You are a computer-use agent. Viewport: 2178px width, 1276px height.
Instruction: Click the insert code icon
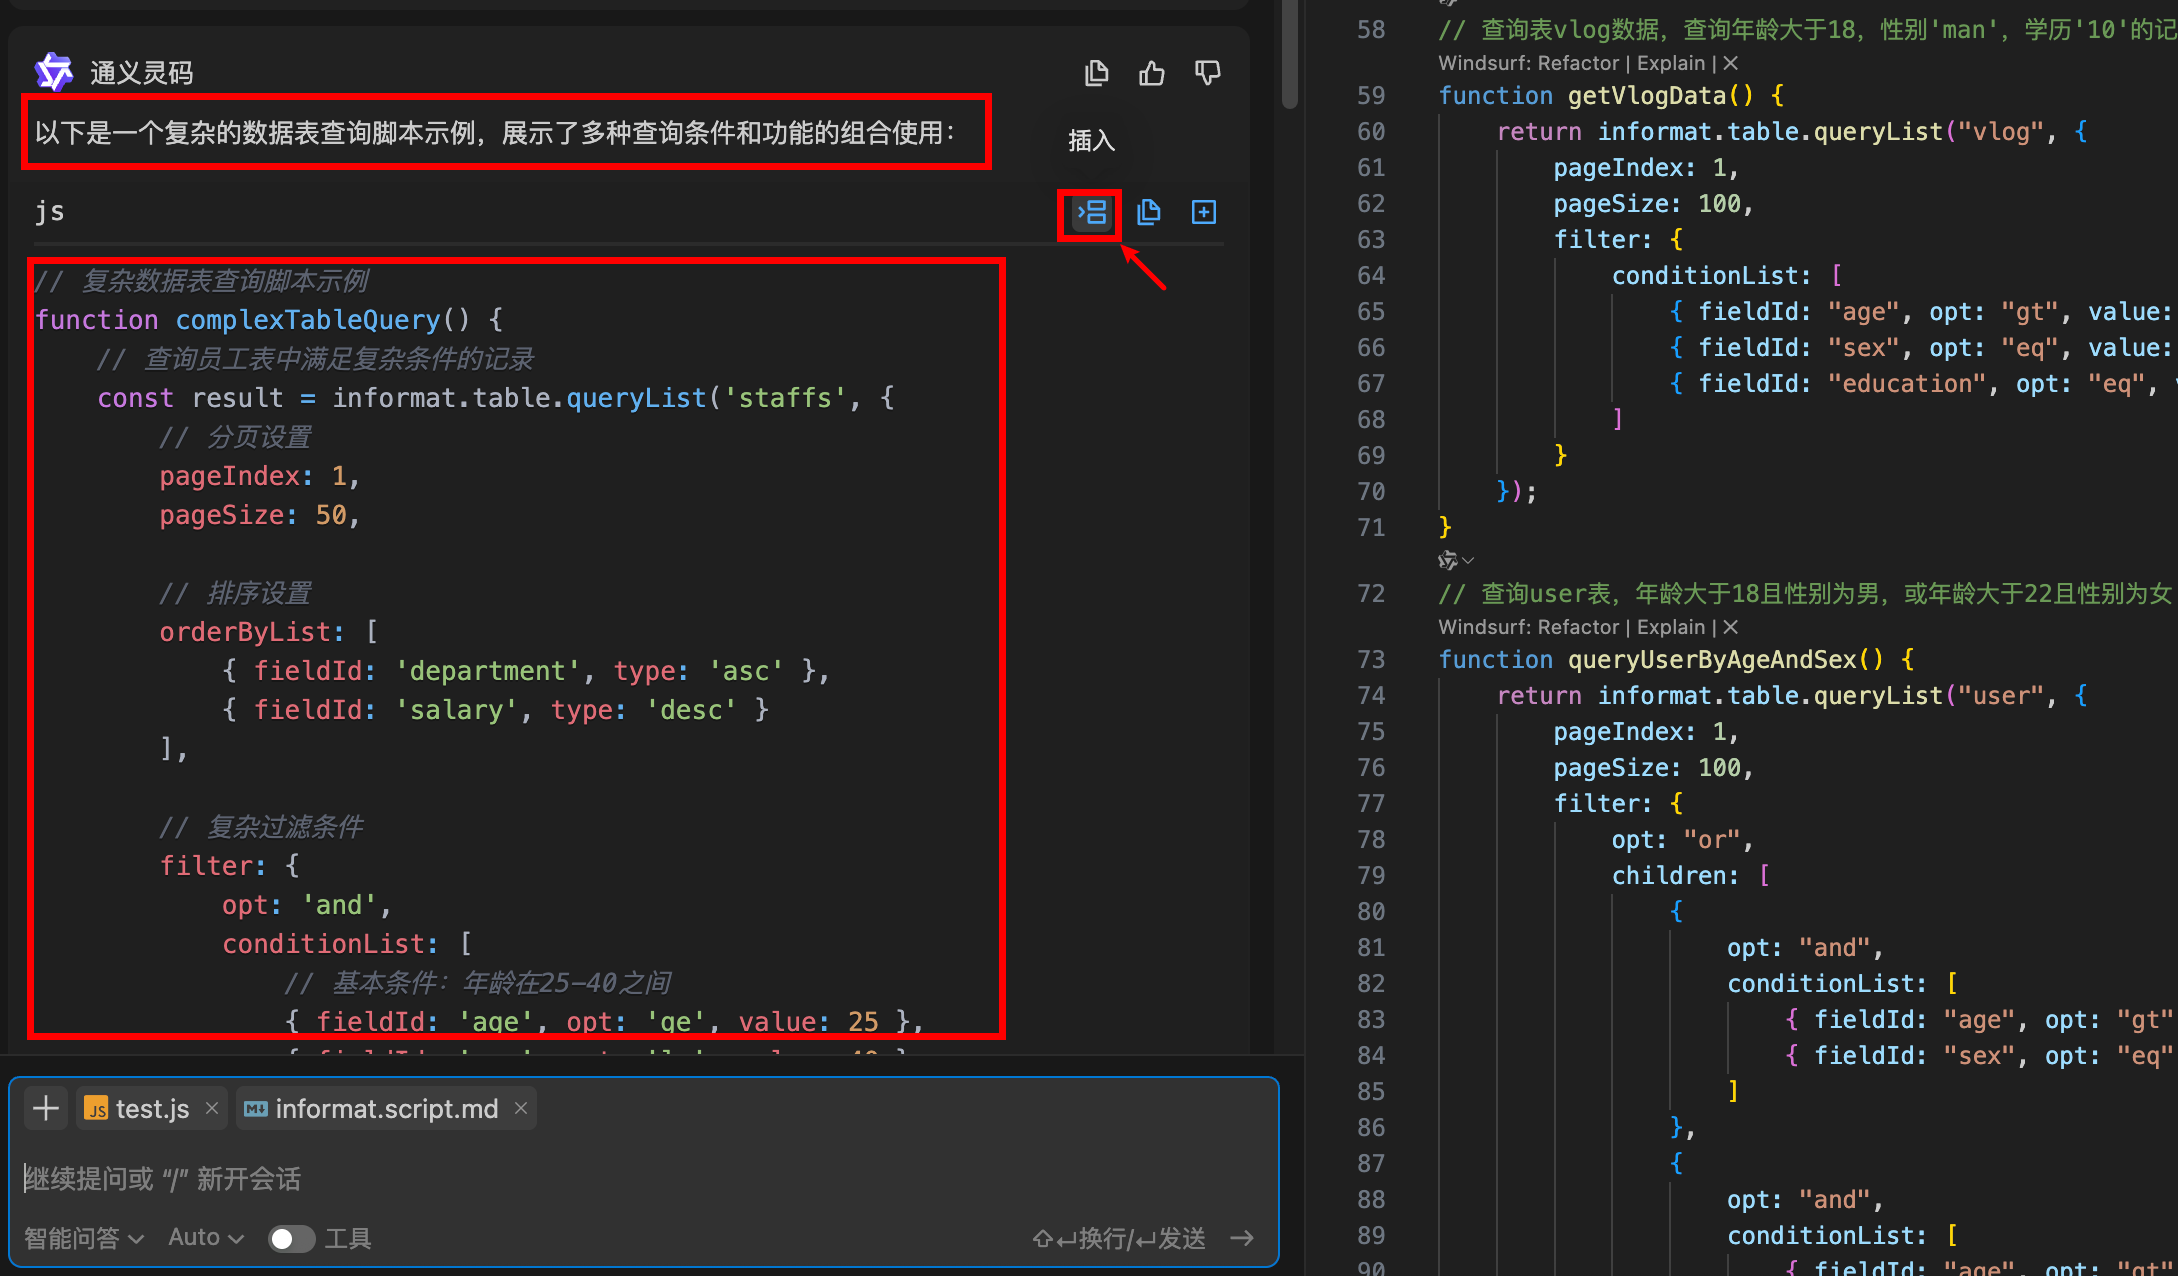pos(1091,213)
